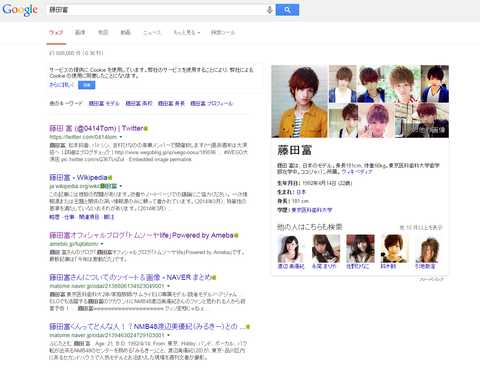Click green marker icon after Ameba blog title

(236, 235)
